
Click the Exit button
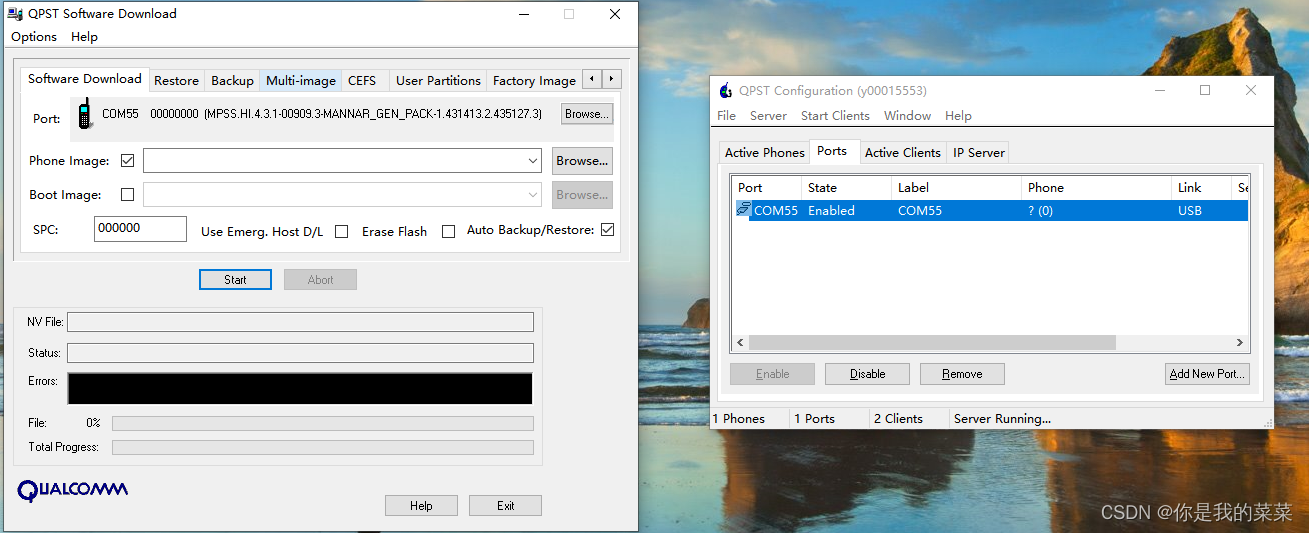tap(505, 506)
